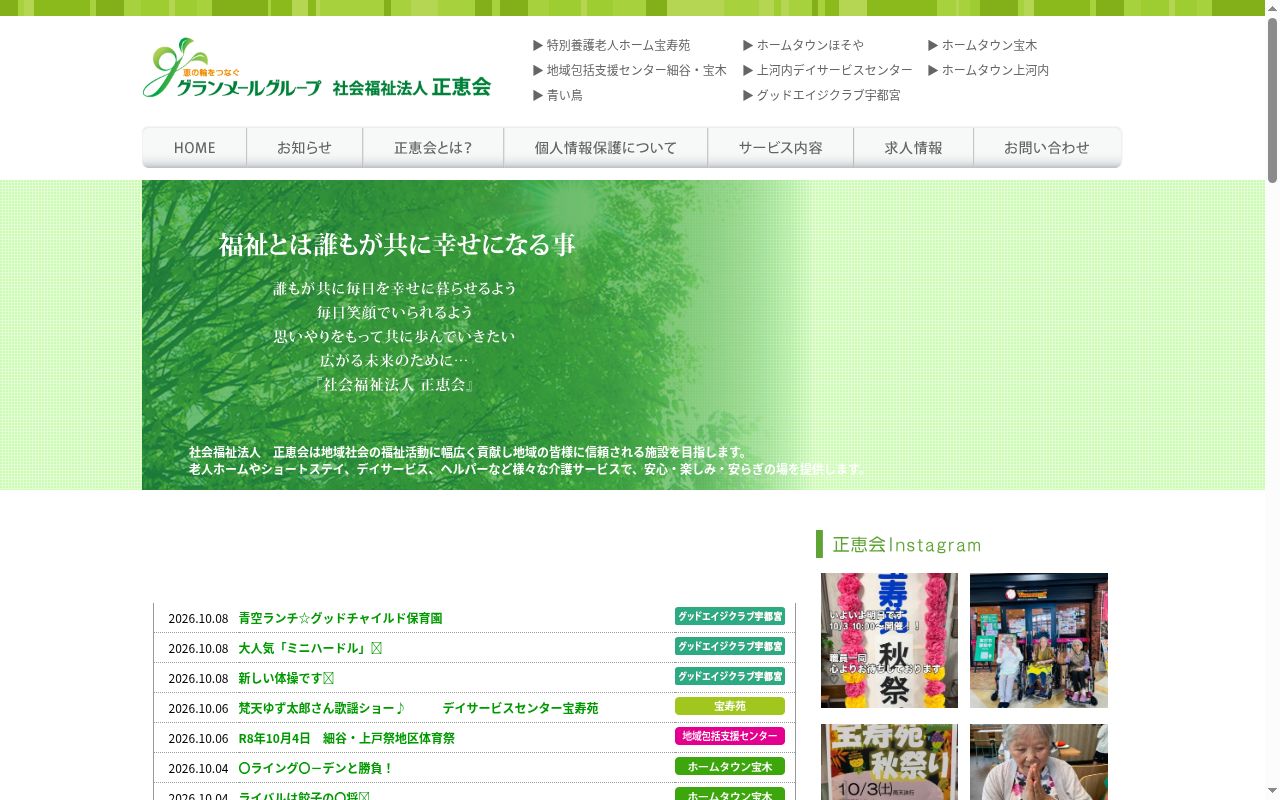Open the HOME menu item
Screen dimensions: 1280x800
[x=194, y=147]
